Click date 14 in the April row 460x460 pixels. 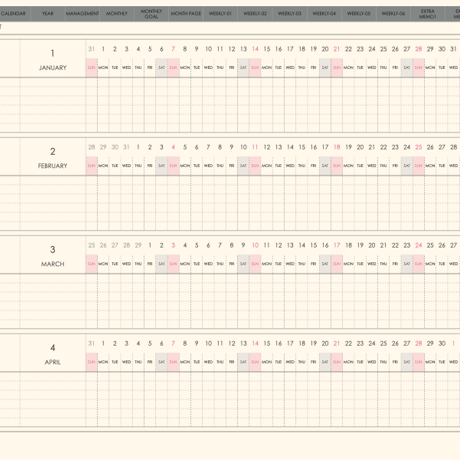255,343
